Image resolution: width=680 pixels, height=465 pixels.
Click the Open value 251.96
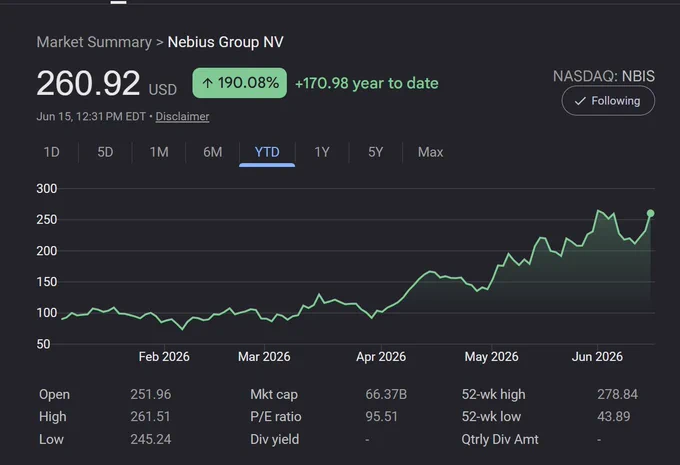coord(150,394)
